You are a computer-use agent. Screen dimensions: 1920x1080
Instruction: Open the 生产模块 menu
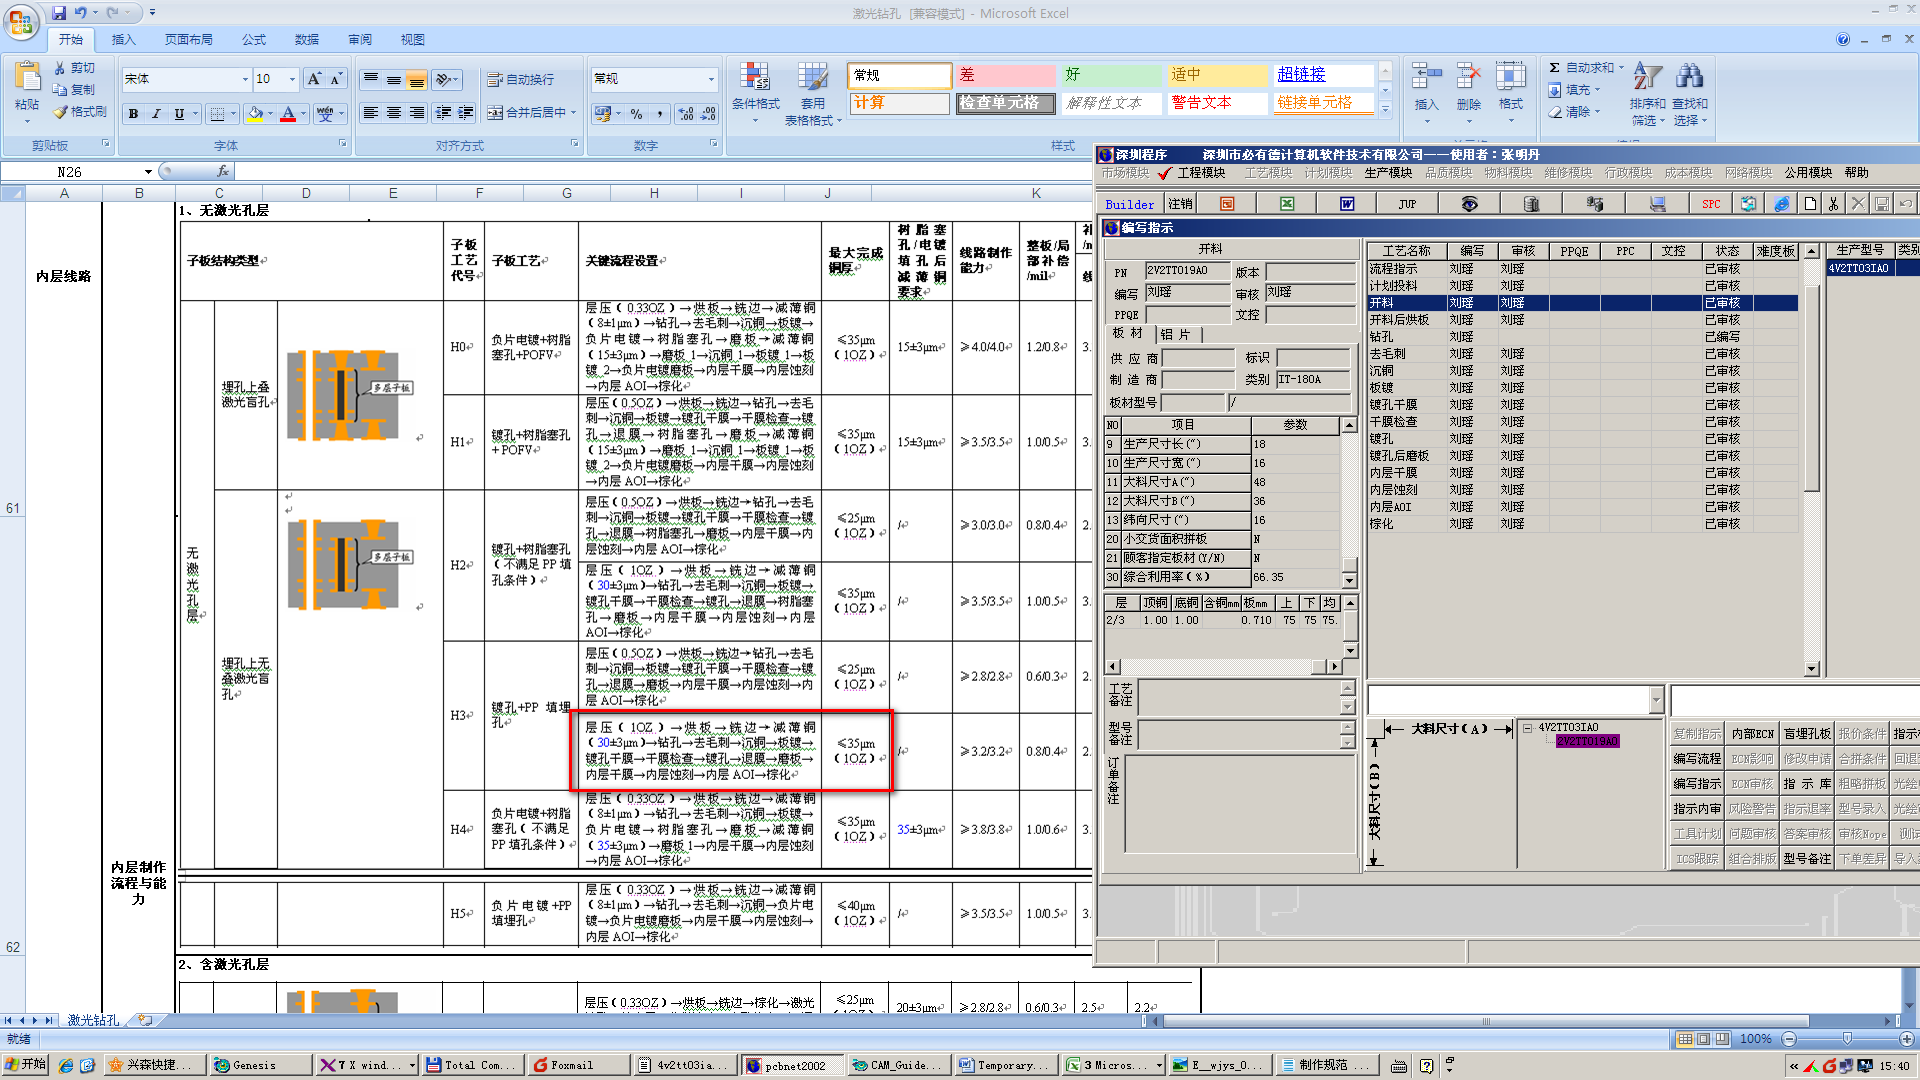[1388, 173]
